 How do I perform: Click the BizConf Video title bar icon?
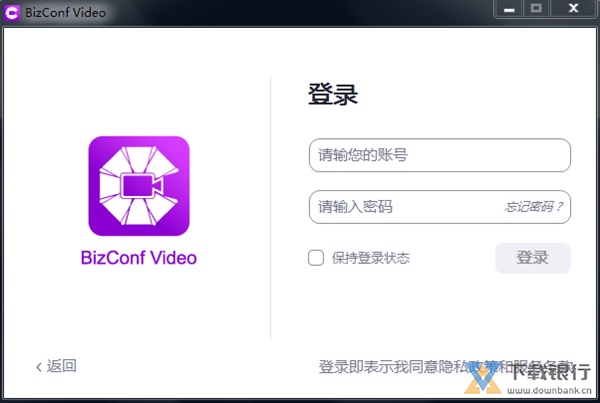click(12, 13)
